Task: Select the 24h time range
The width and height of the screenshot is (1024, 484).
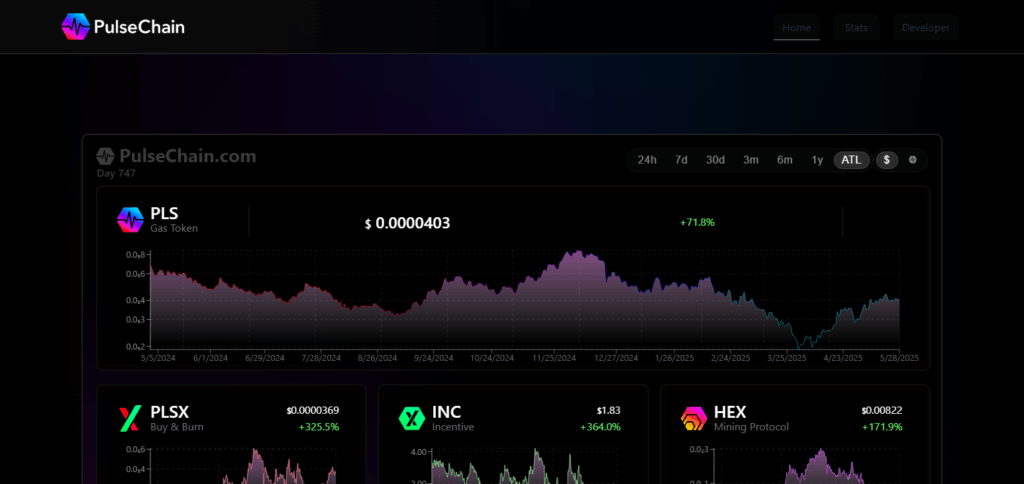Action: tap(647, 160)
